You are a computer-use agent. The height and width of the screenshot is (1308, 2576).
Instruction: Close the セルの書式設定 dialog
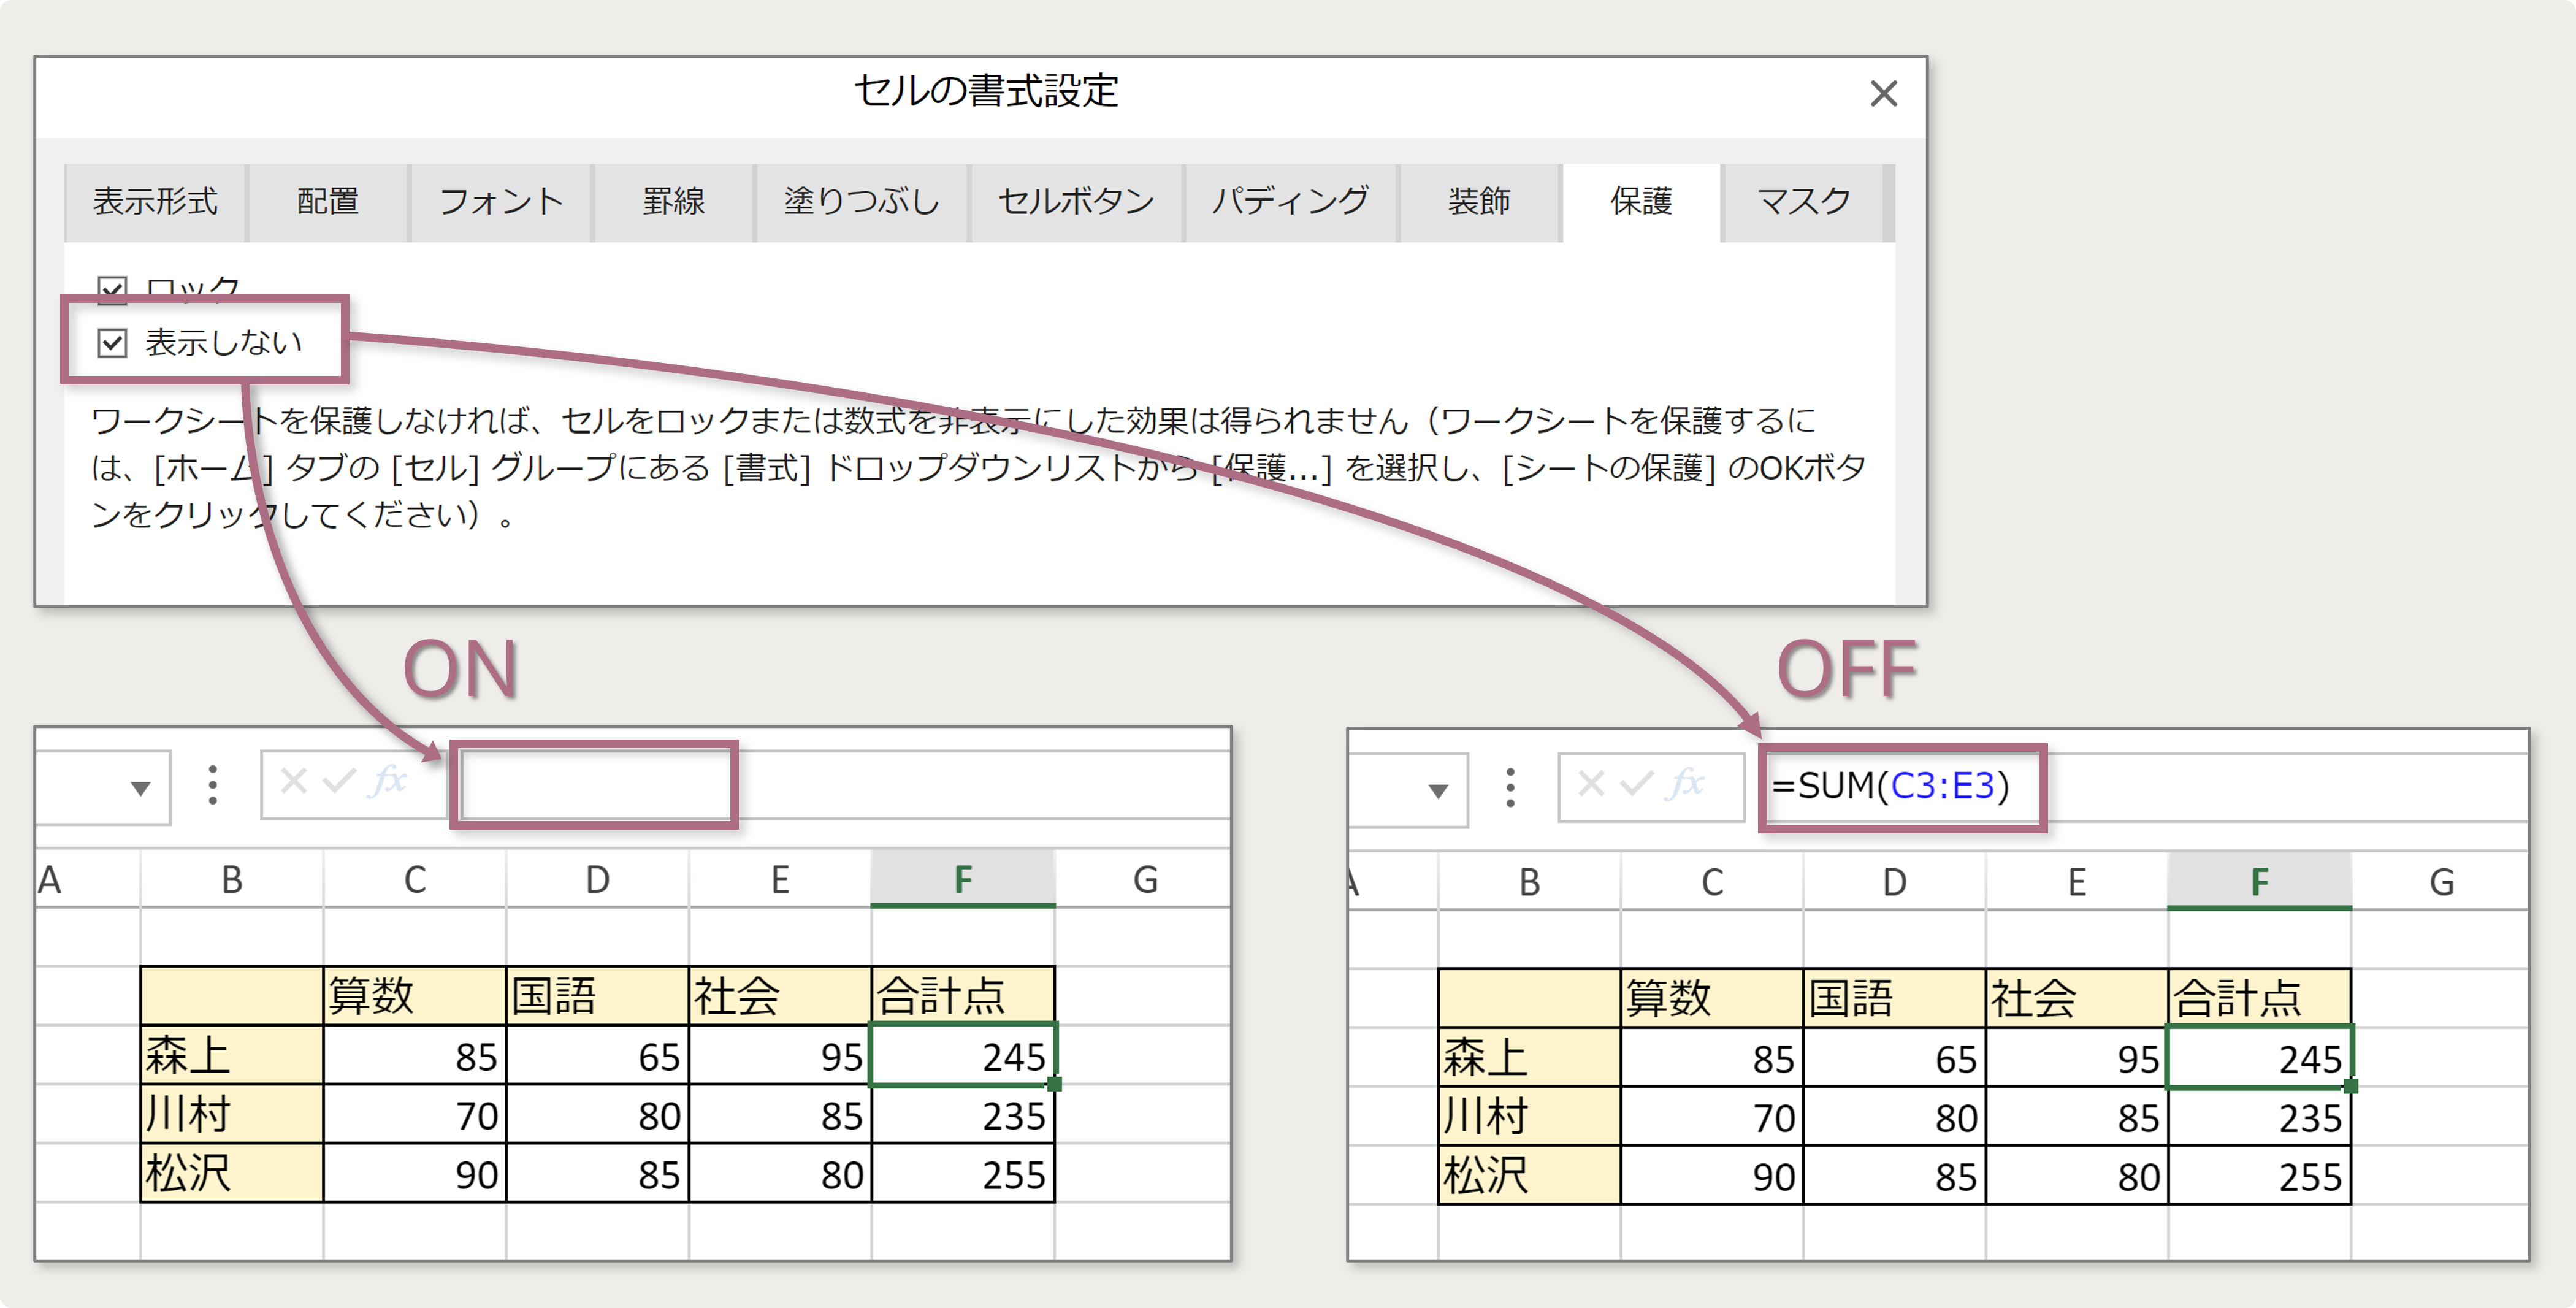point(1883,94)
